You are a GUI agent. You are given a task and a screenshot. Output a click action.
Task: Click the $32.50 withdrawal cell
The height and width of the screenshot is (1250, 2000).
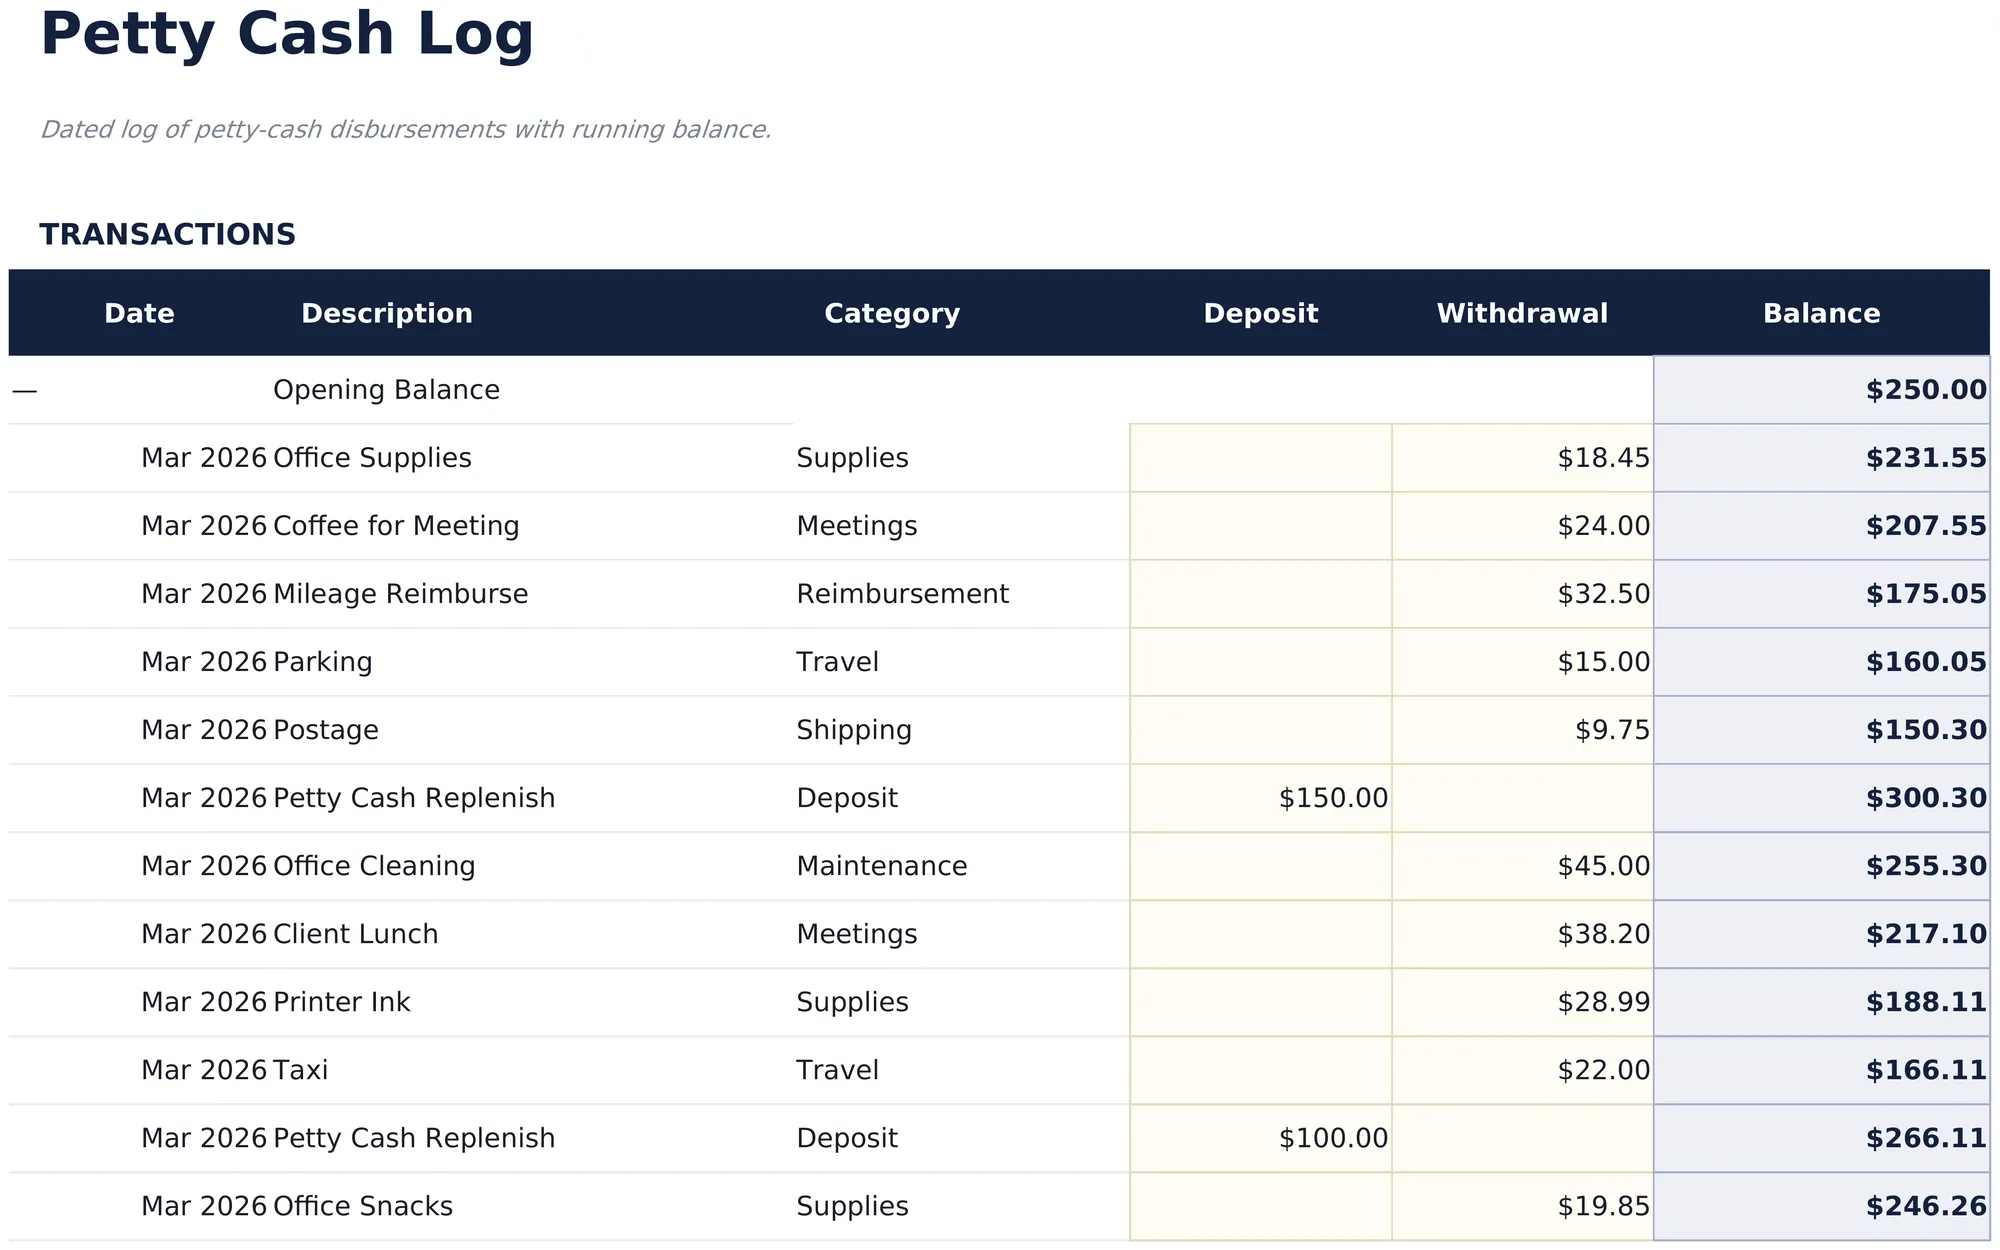(x=1522, y=594)
